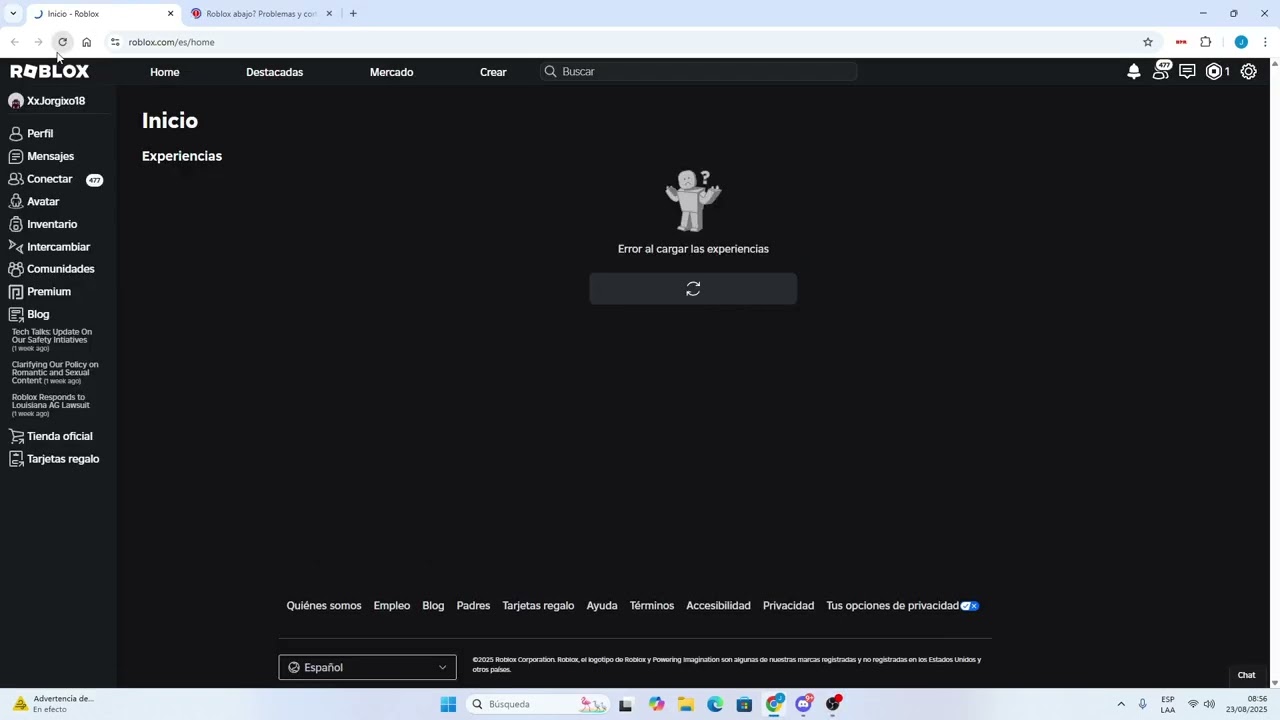Retry loading experiences with refresh button

coord(693,289)
